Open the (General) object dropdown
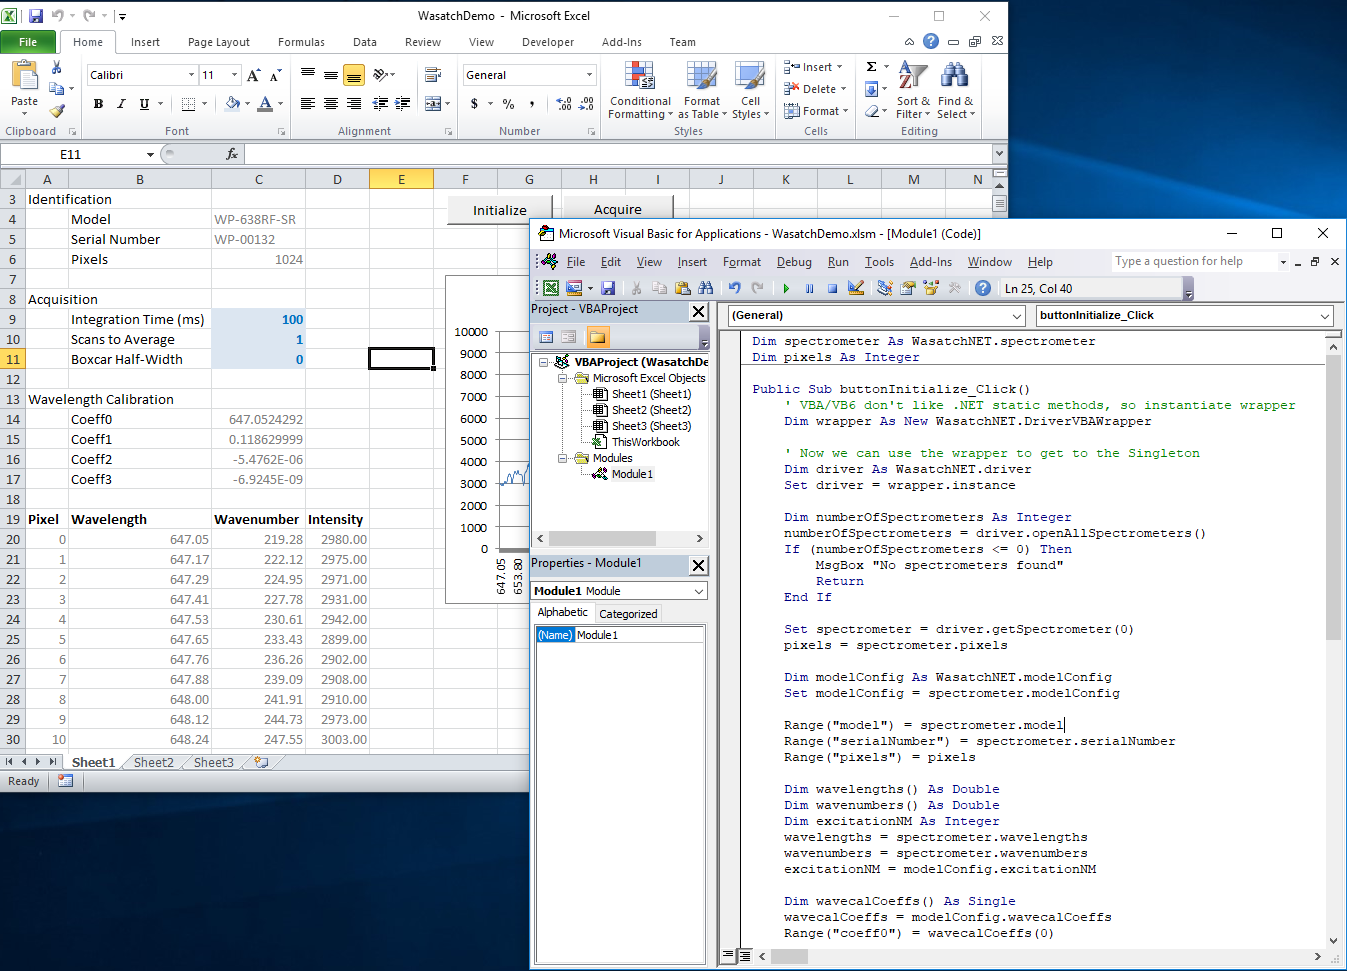Viewport: 1347px width, 971px height. point(1017,316)
